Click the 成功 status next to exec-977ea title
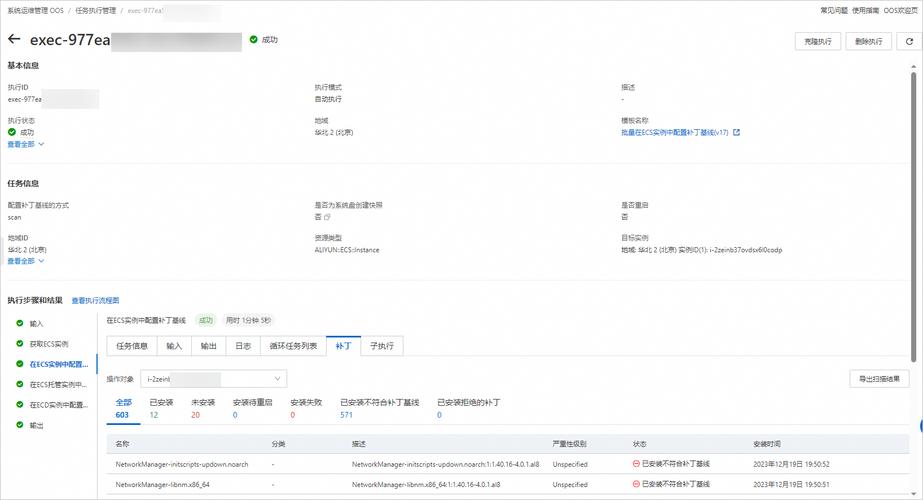The image size is (923, 500). 264,39
